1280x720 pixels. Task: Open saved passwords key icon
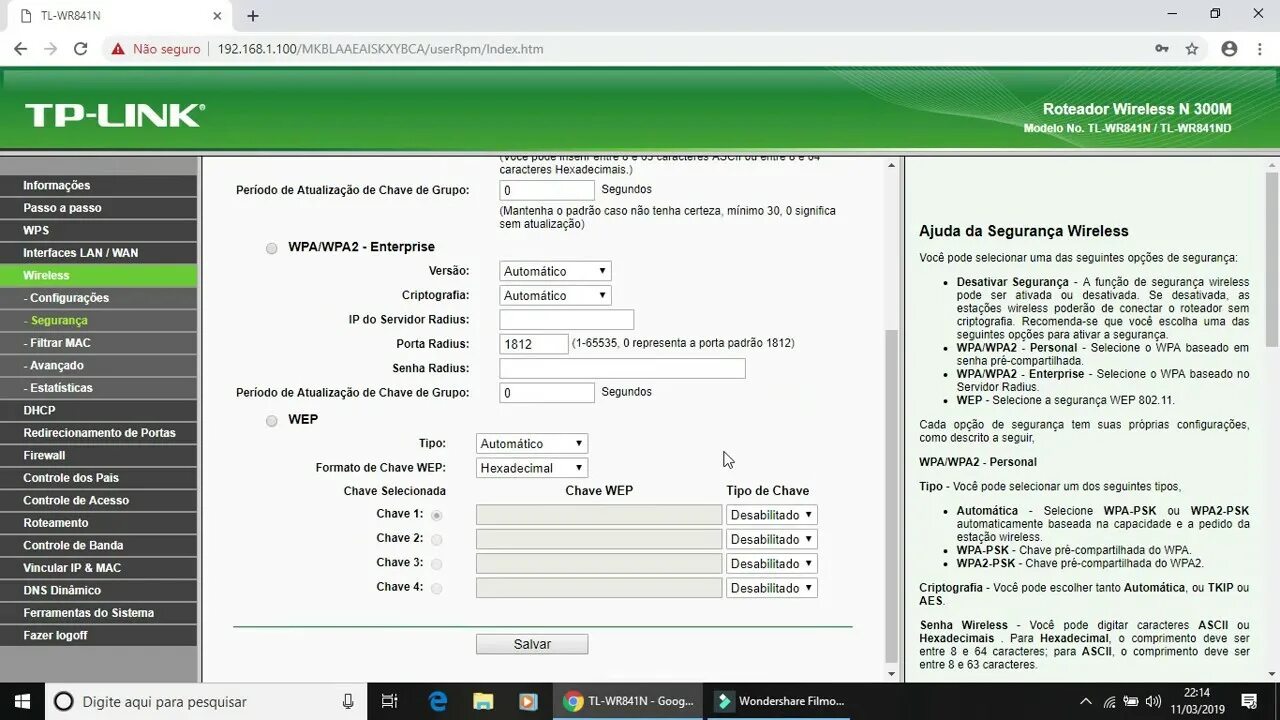pyautogui.click(x=1162, y=48)
